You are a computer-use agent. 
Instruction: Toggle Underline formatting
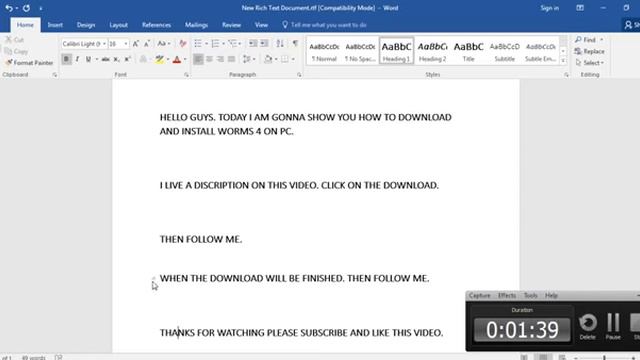(88, 59)
